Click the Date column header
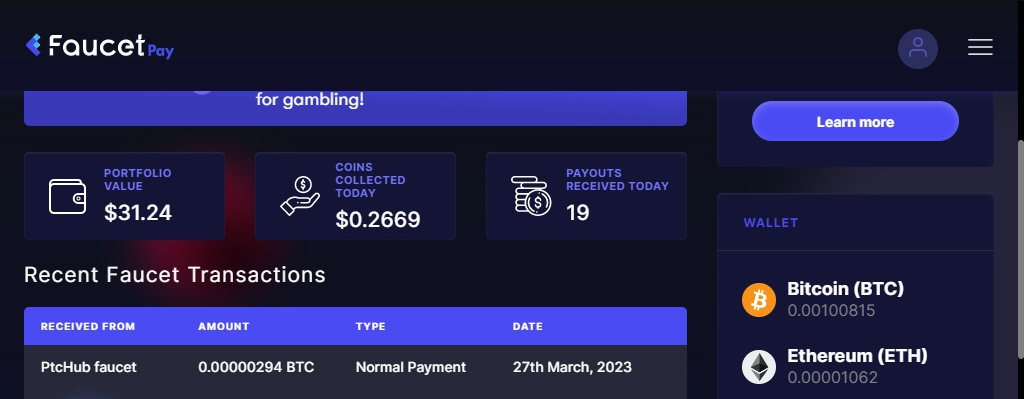Image resolution: width=1024 pixels, height=399 pixels. click(527, 327)
